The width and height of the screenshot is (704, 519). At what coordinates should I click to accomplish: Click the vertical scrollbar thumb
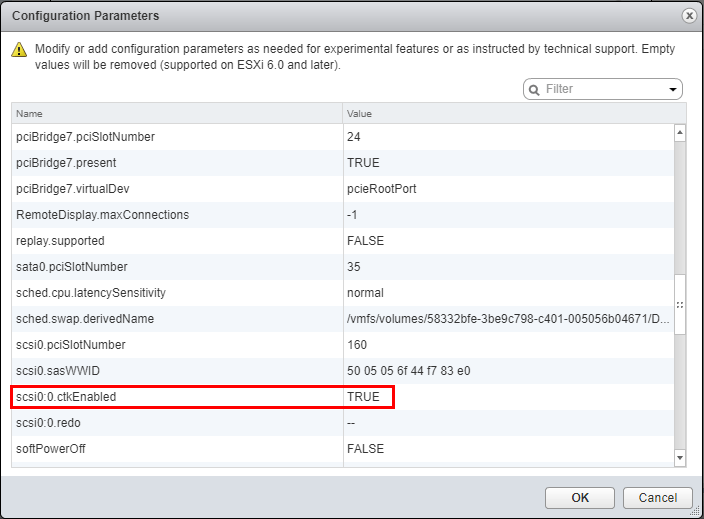click(x=680, y=304)
